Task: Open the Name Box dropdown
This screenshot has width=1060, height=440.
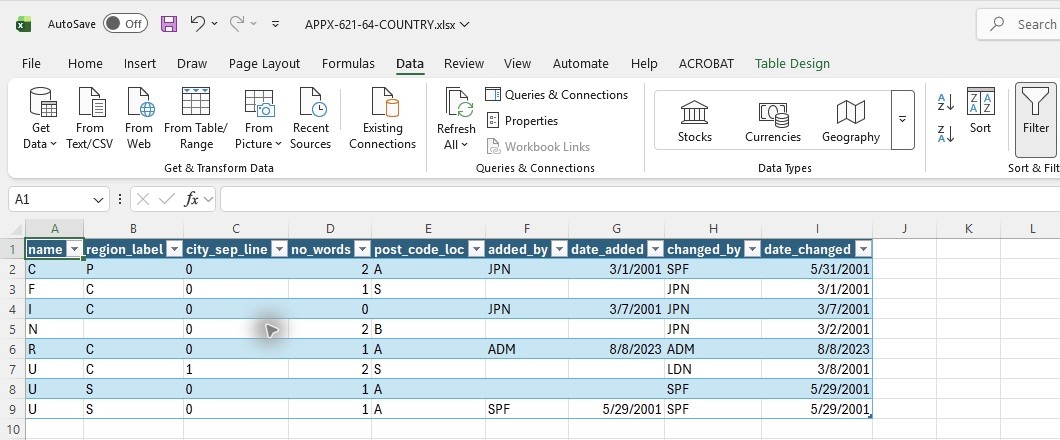Action: click(99, 199)
